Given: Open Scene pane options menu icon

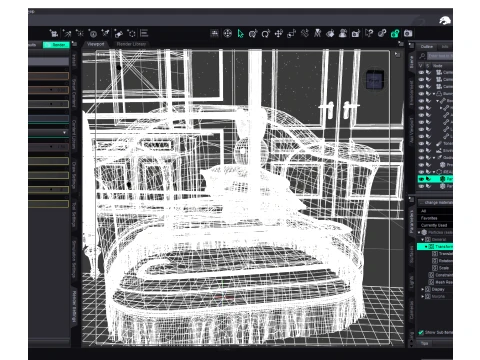Looking at the screenshot, I should point(412,45).
